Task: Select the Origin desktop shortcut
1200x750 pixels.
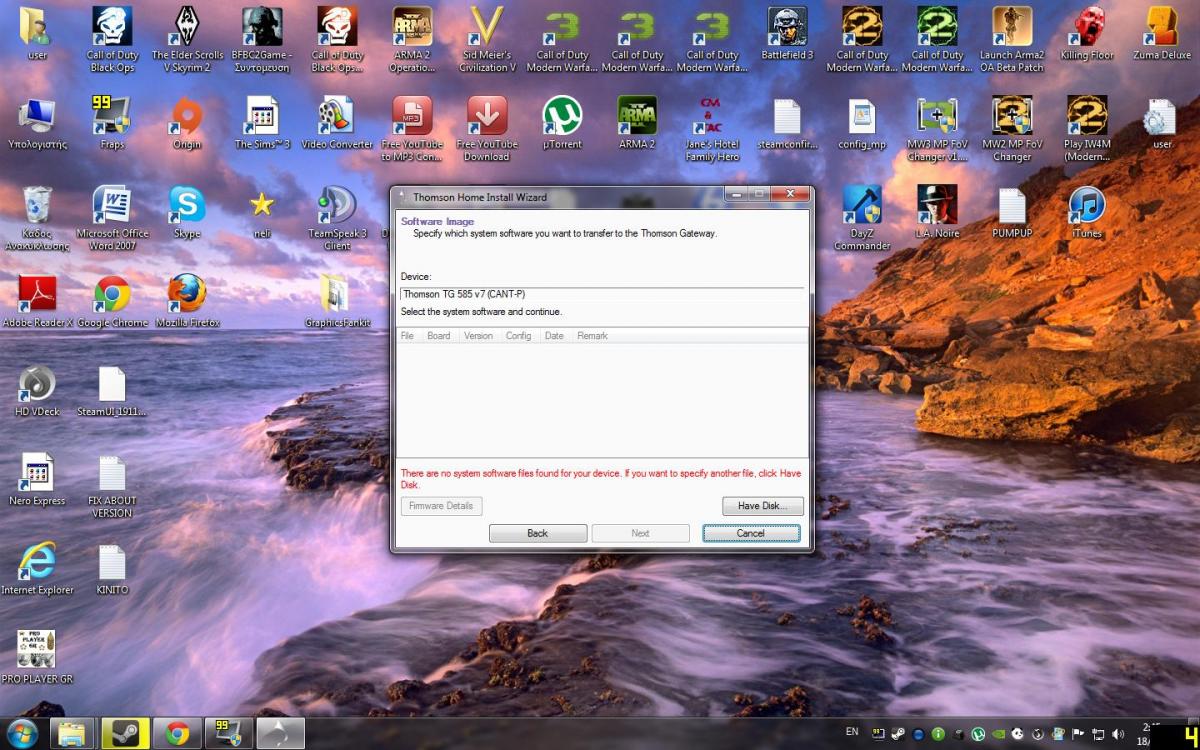Action: click(x=187, y=123)
